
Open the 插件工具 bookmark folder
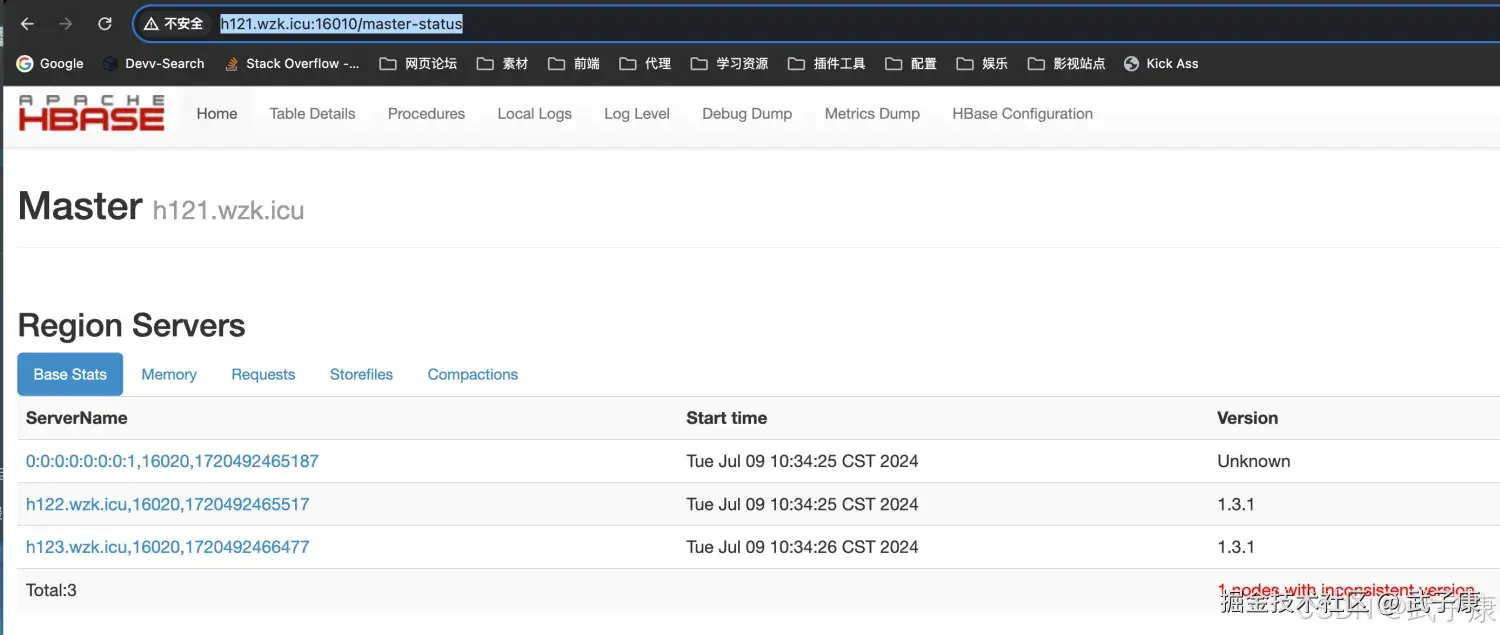tap(826, 63)
